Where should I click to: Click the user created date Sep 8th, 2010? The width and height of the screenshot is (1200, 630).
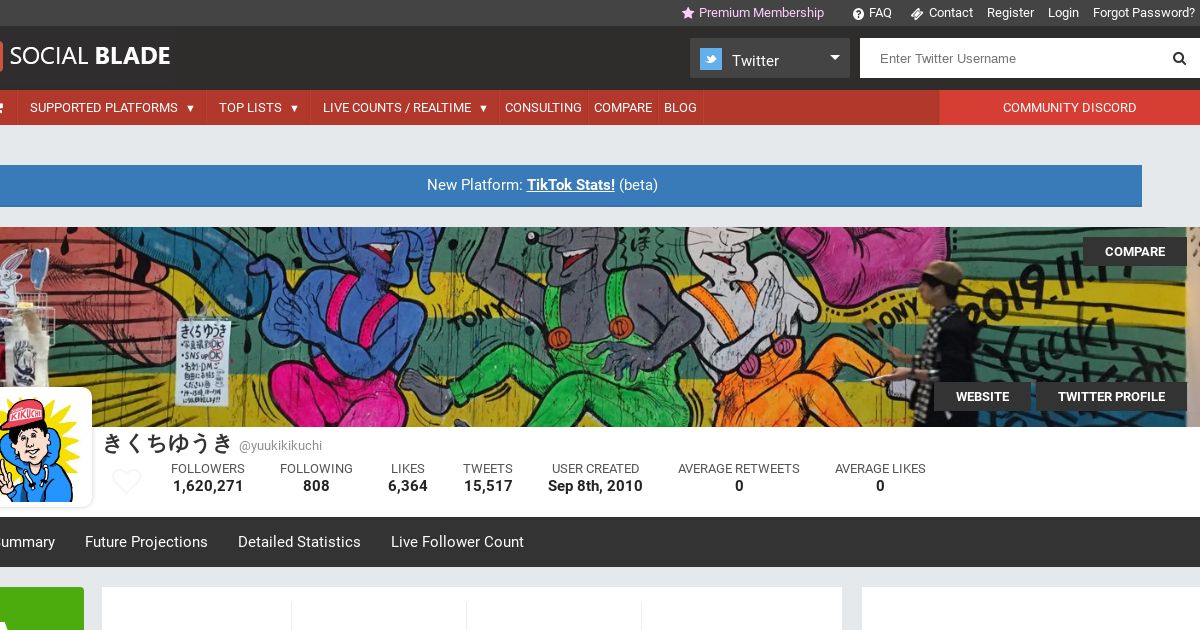[x=595, y=486]
